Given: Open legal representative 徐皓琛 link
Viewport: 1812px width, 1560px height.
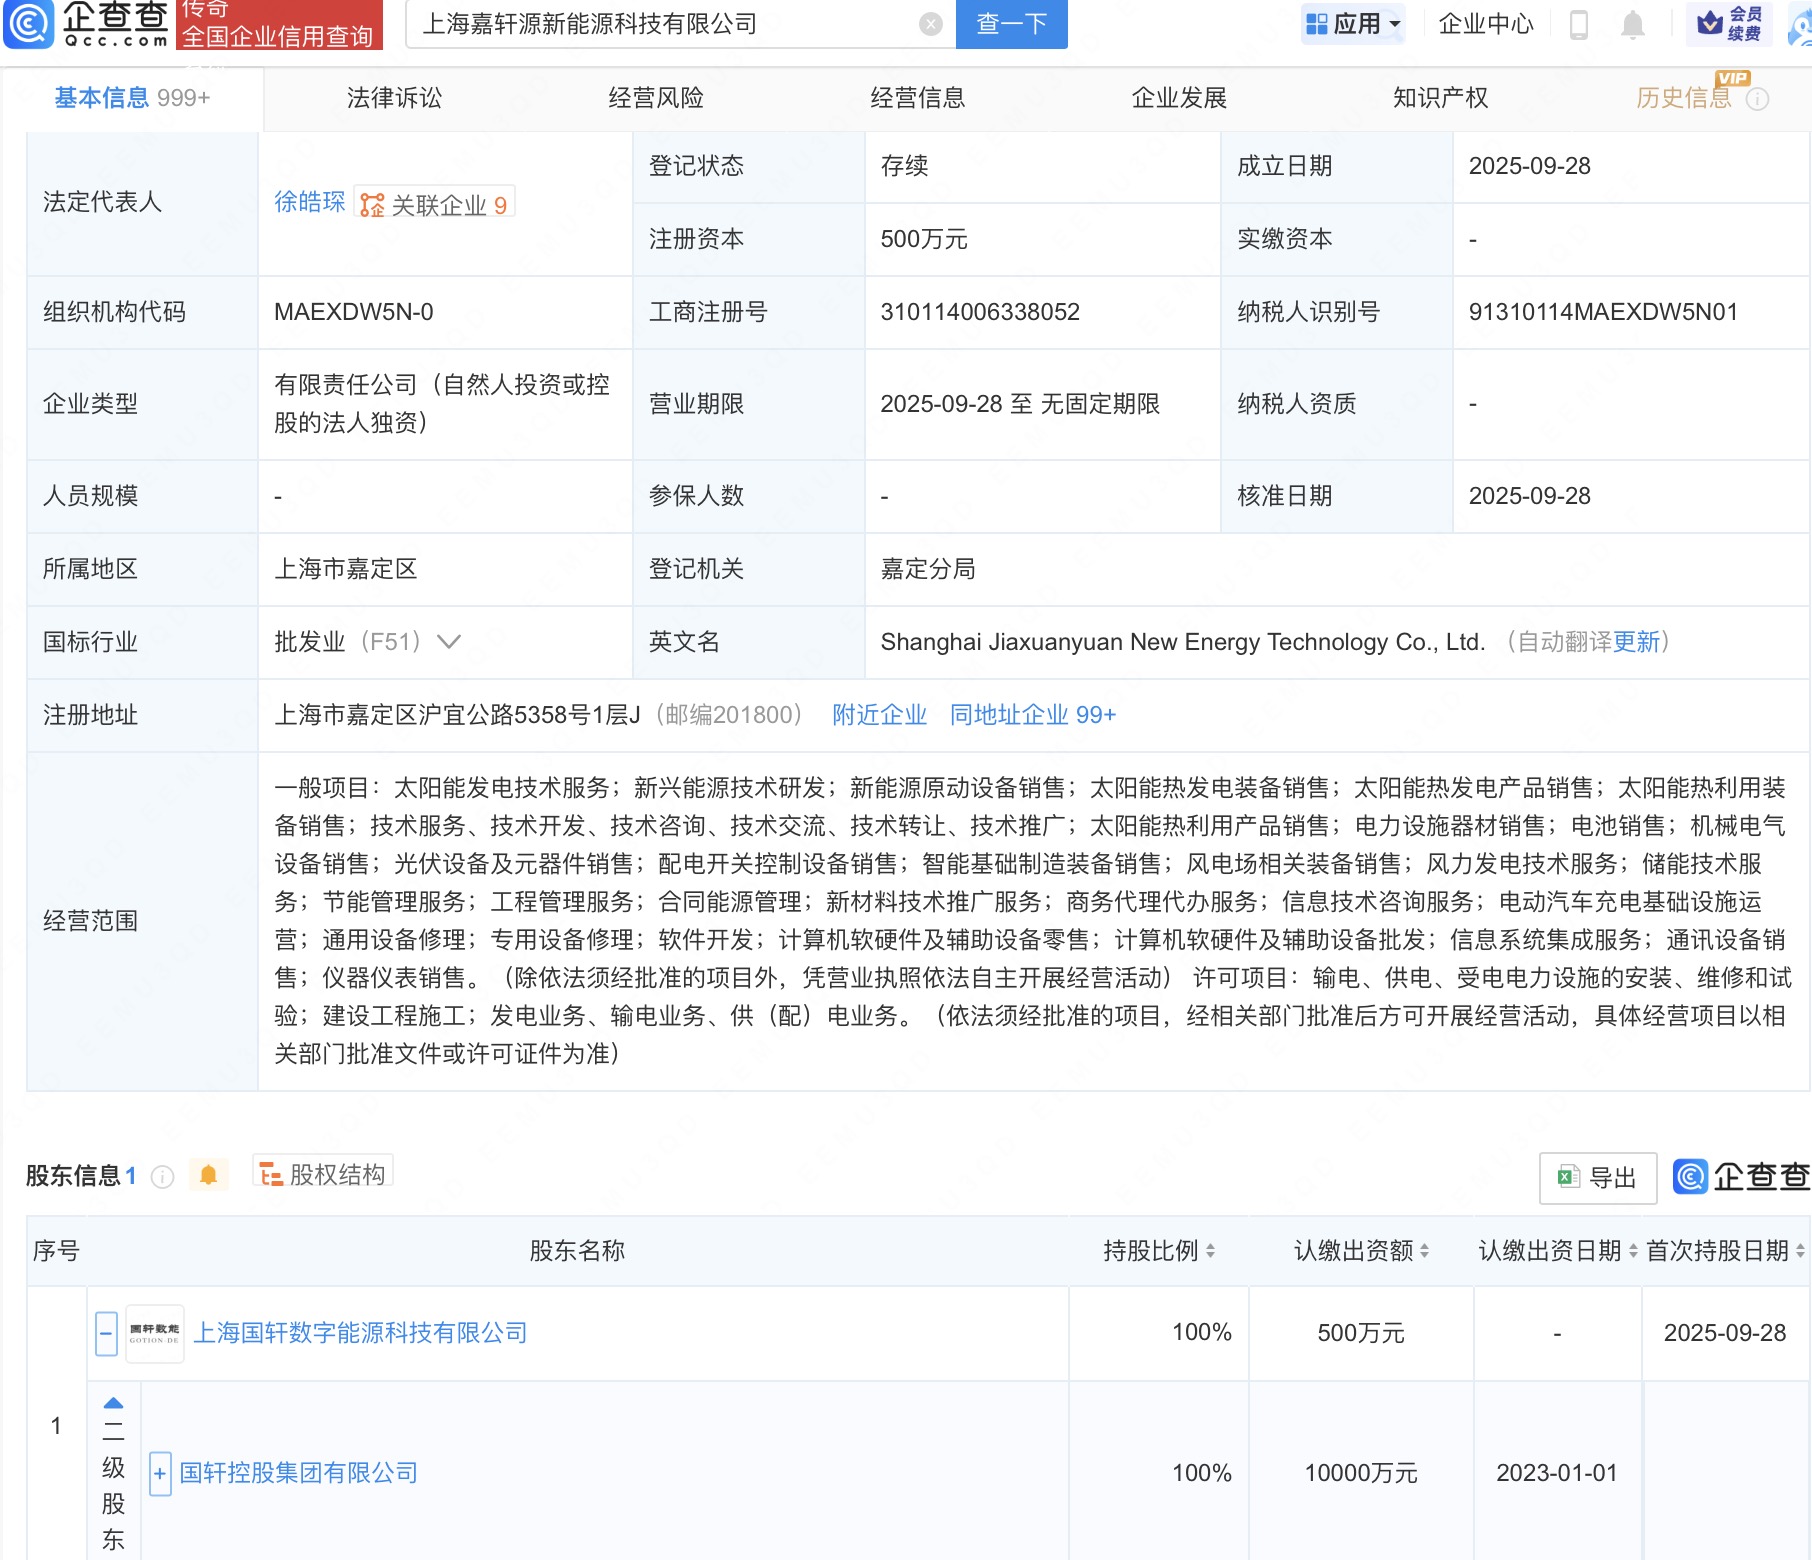Looking at the screenshot, I should (309, 203).
